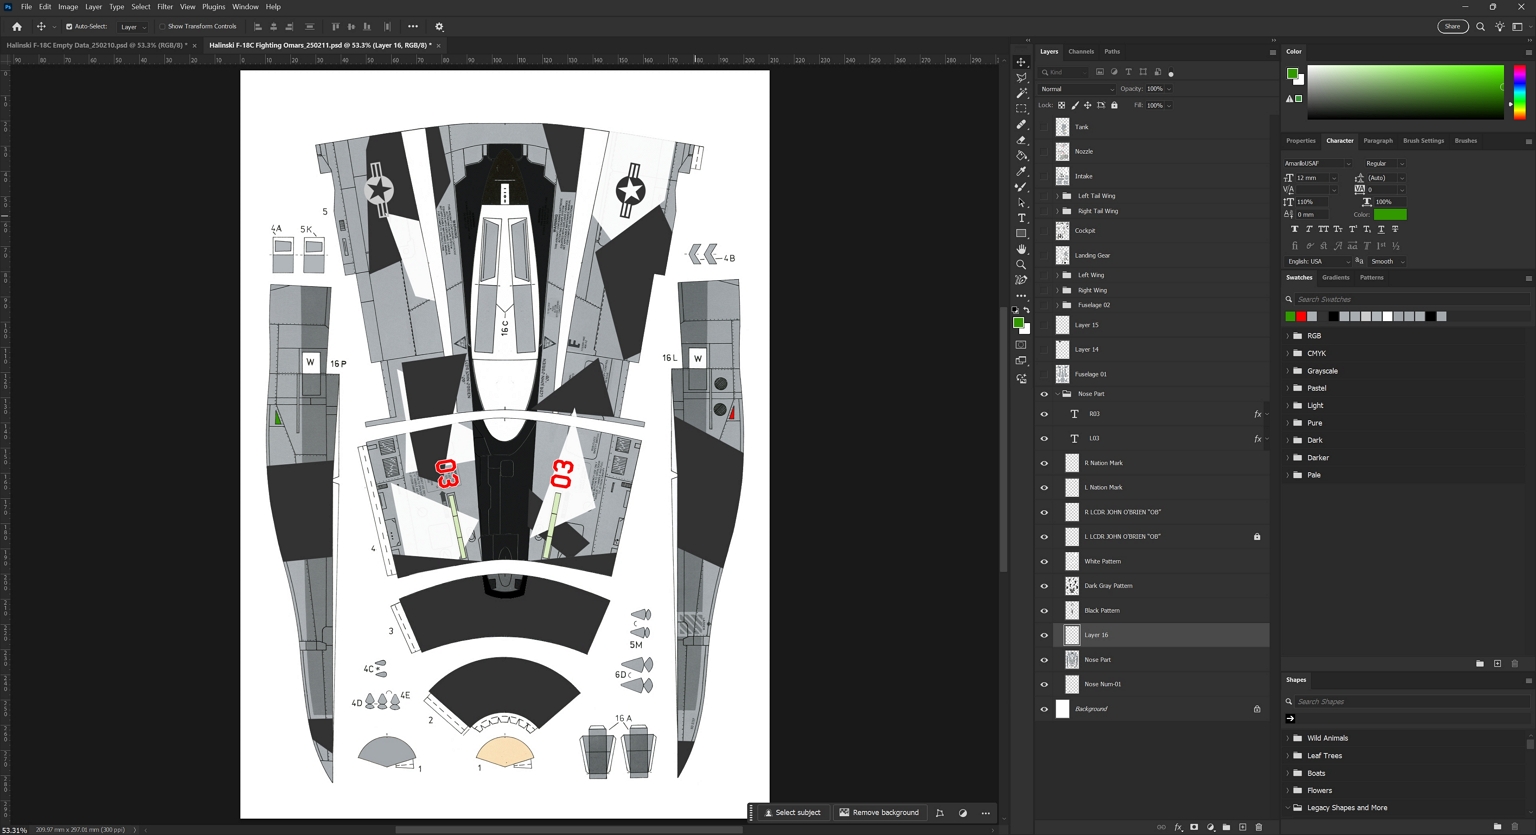Select the Pen tool
The image size is (1536, 835).
pos(1021,280)
